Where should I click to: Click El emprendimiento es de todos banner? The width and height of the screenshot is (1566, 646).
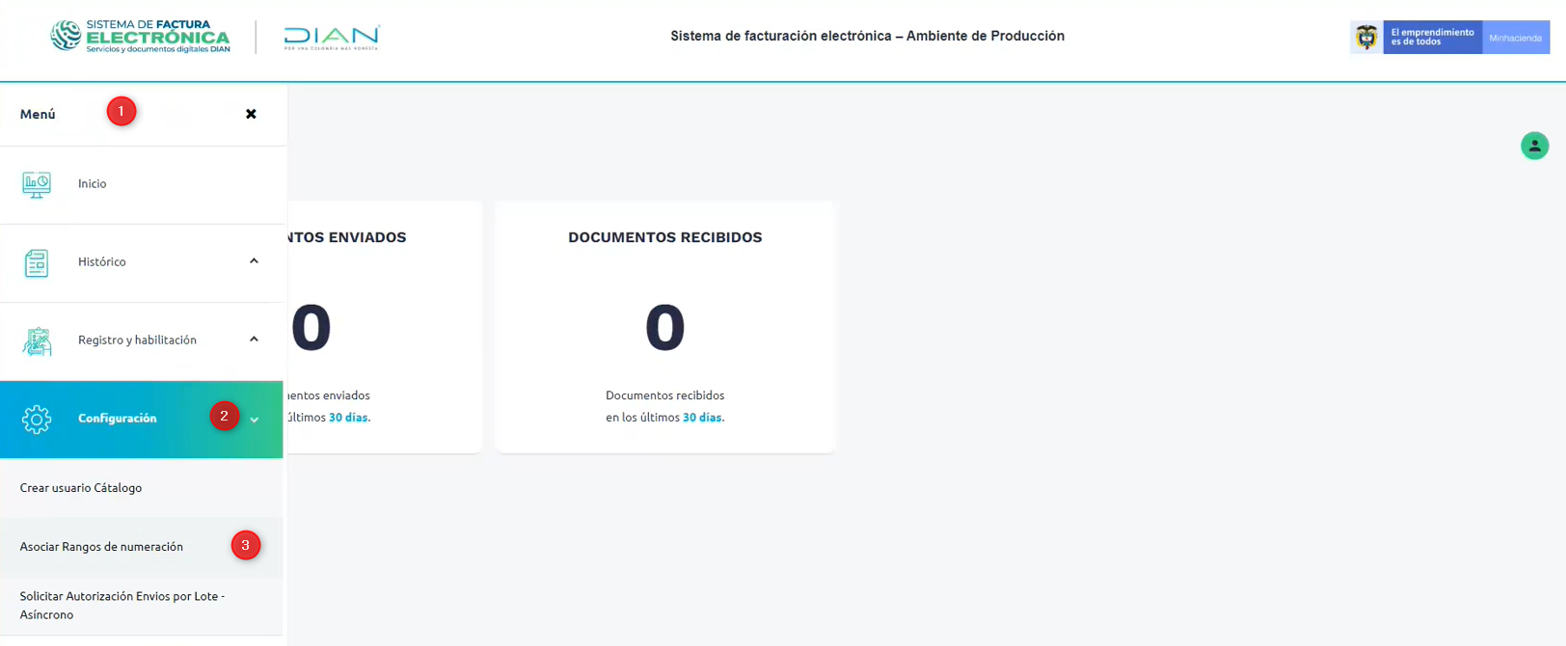click(1431, 37)
